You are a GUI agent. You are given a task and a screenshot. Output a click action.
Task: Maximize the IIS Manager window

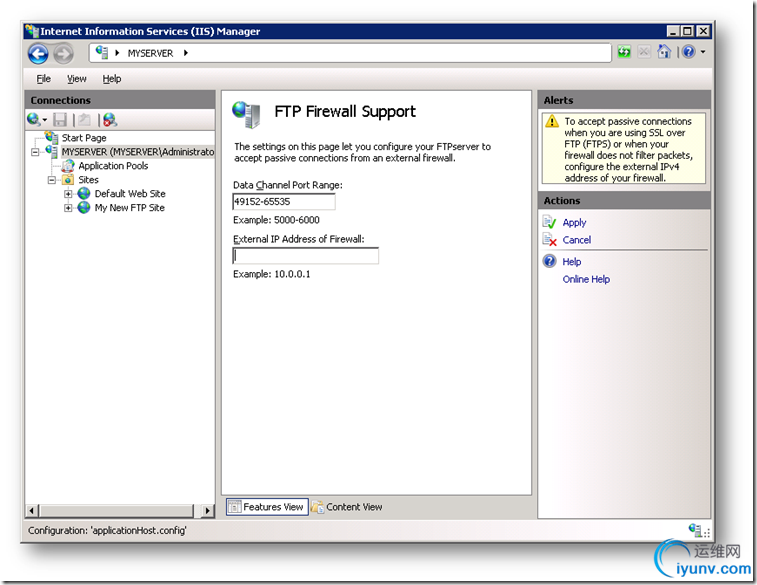(688, 31)
